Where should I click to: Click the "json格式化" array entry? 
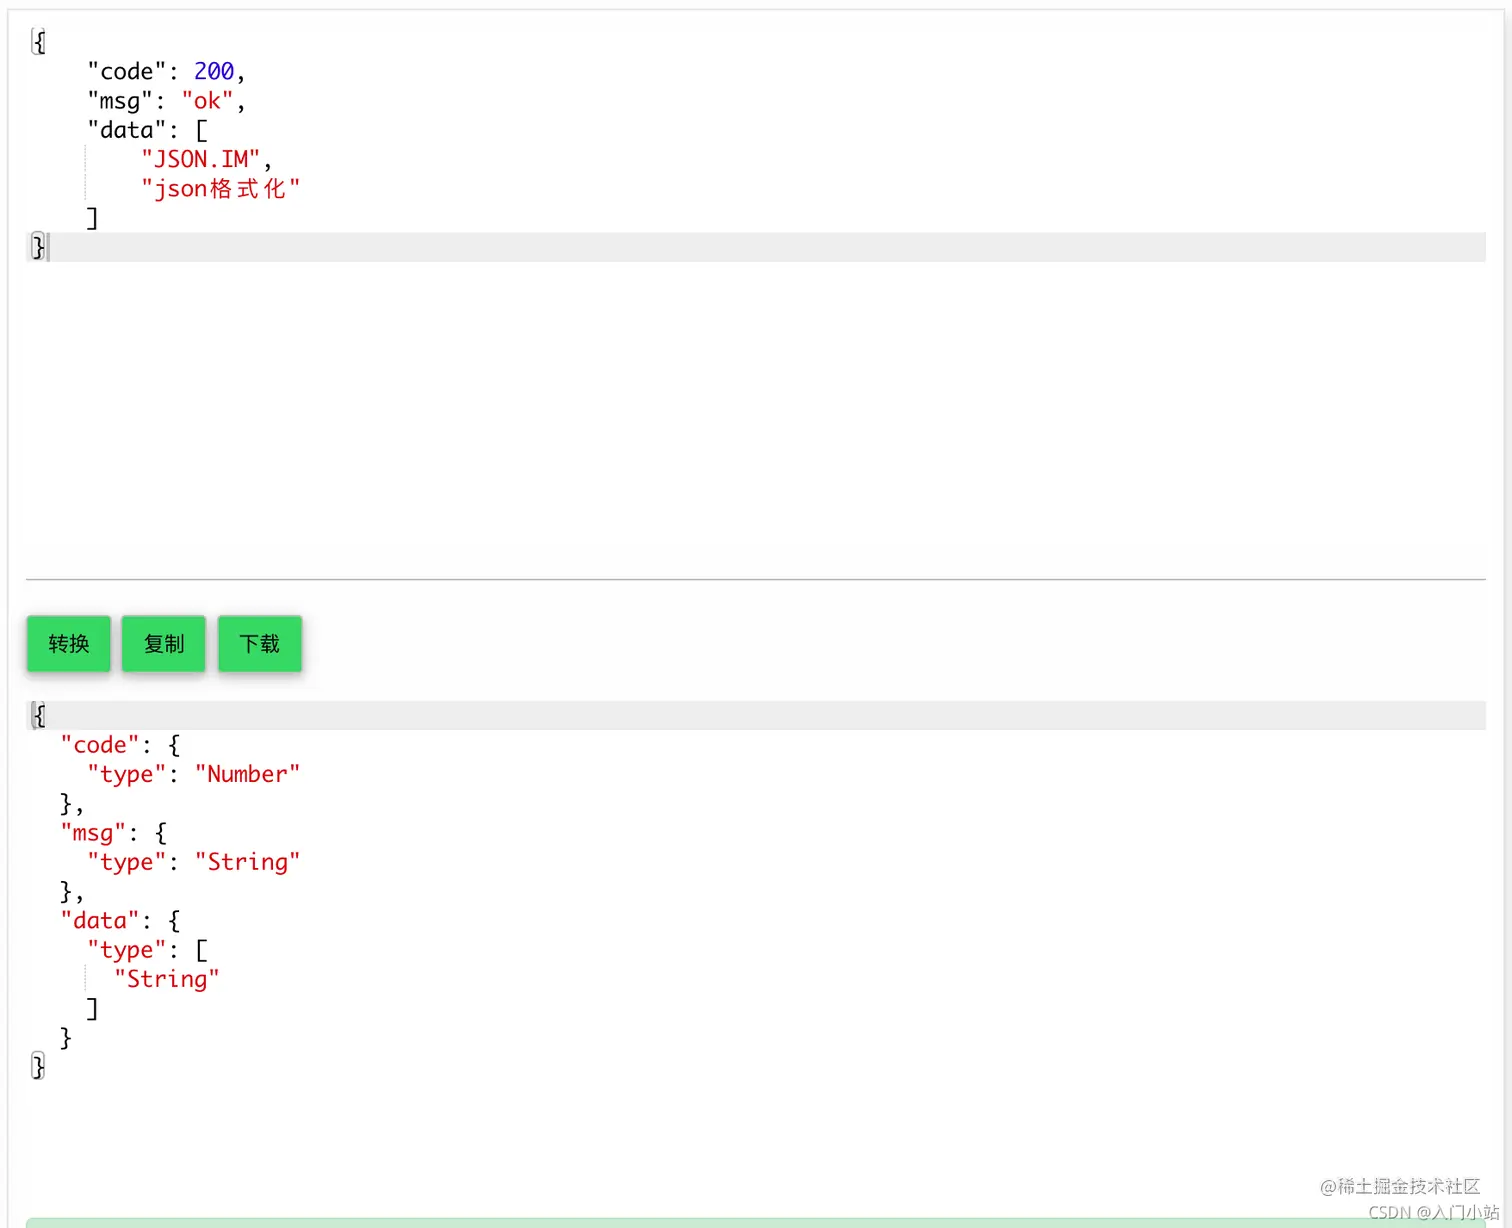pyautogui.click(x=220, y=189)
